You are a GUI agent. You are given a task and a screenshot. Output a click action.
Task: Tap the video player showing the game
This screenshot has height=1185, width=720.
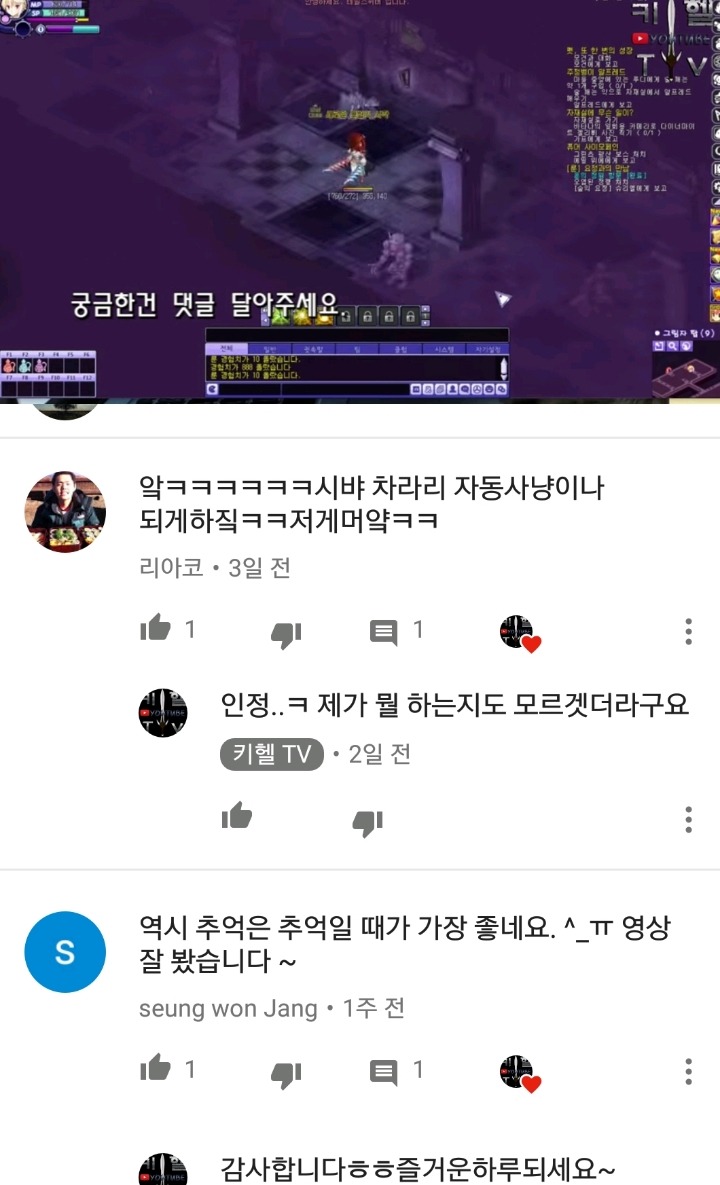pyautogui.click(x=360, y=200)
